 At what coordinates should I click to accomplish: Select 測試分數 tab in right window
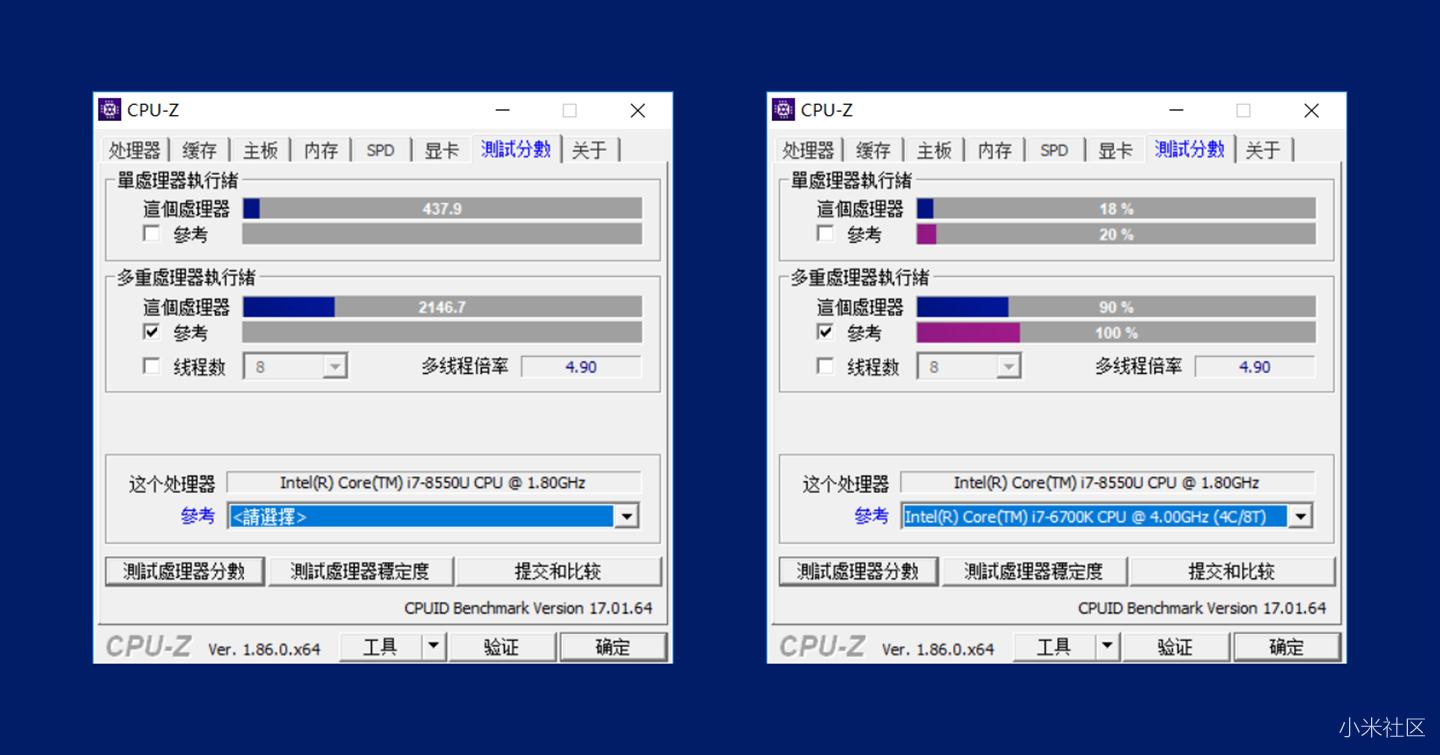coord(1190,149)
